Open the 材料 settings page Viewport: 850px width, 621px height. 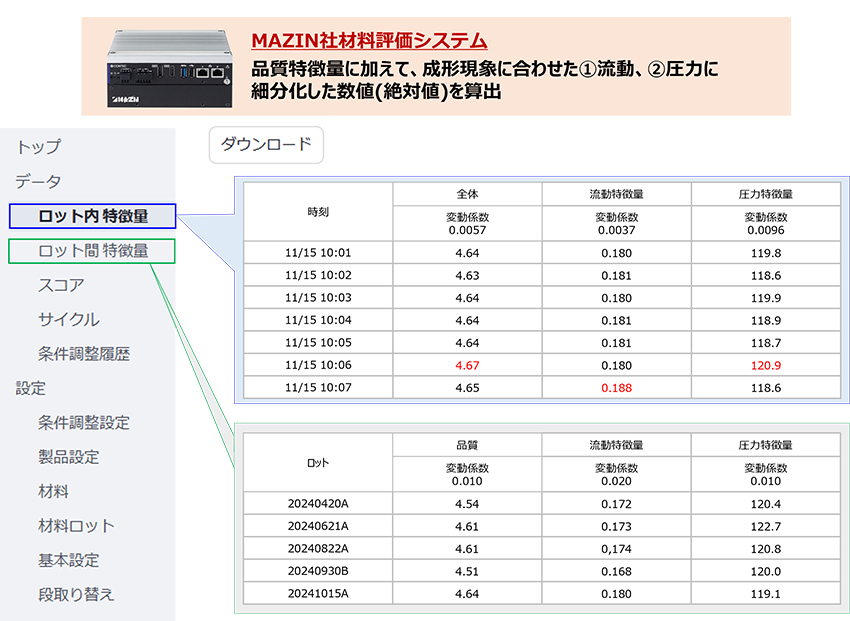53,492
